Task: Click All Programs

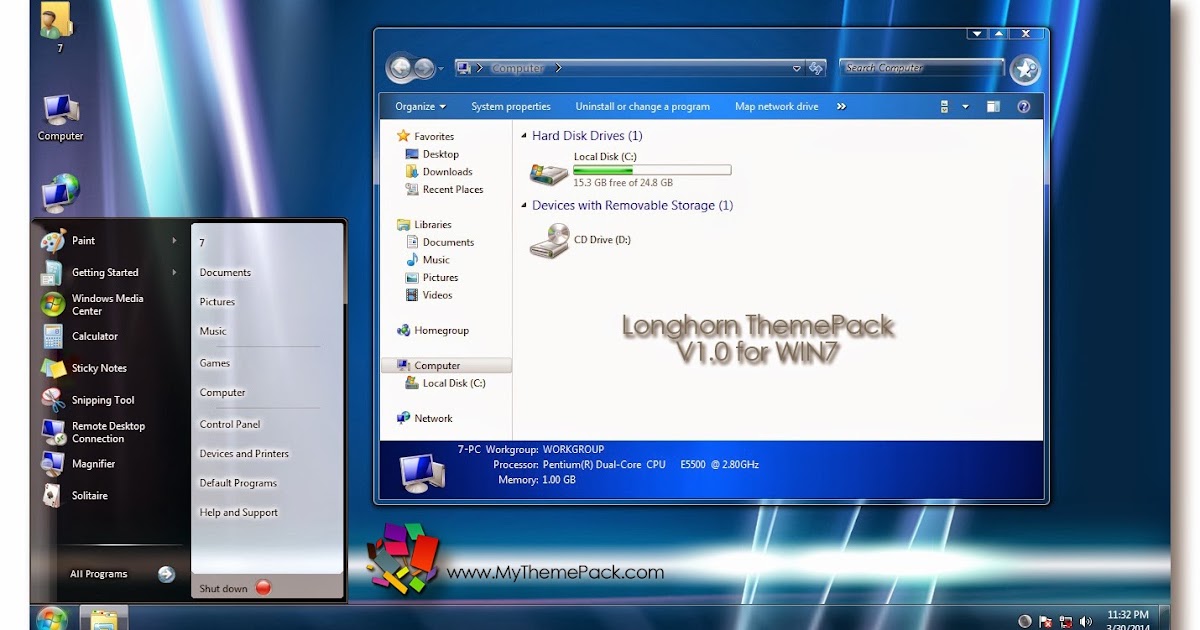Action: [x=99, y=574]
